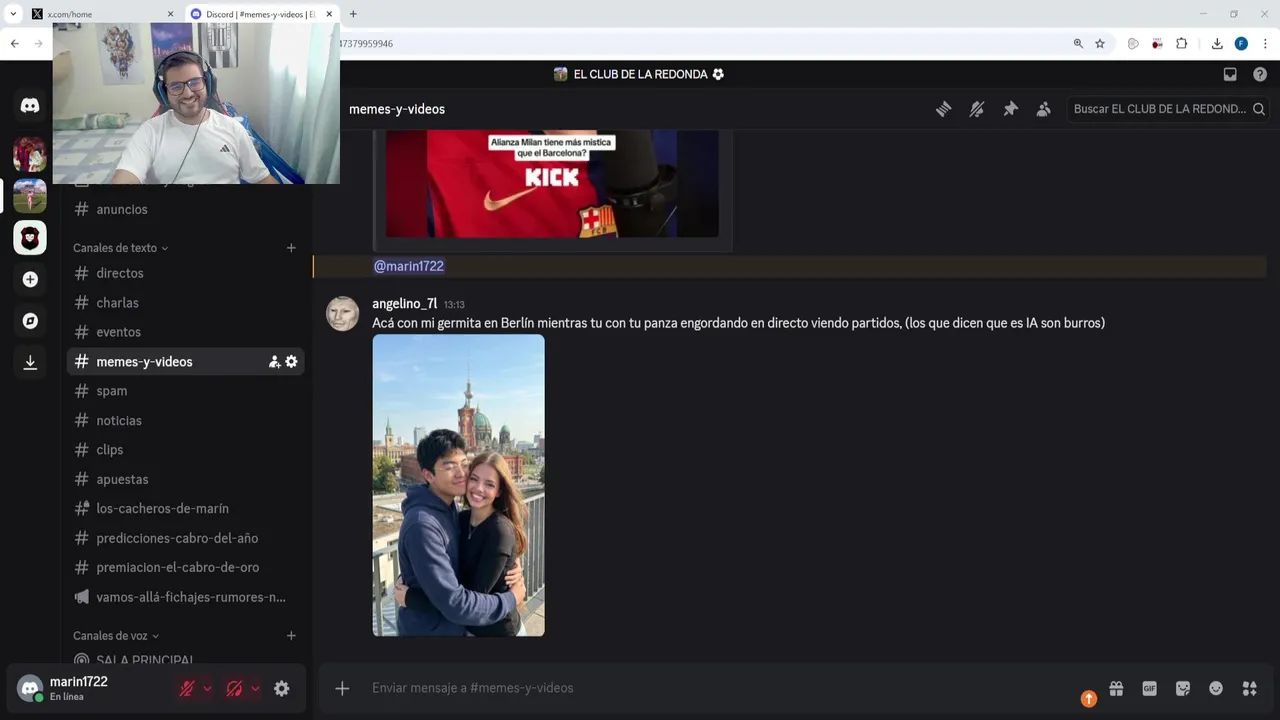Click the Discord inbox icon
Screen dimensions: 1280x720
[1230, 74]
